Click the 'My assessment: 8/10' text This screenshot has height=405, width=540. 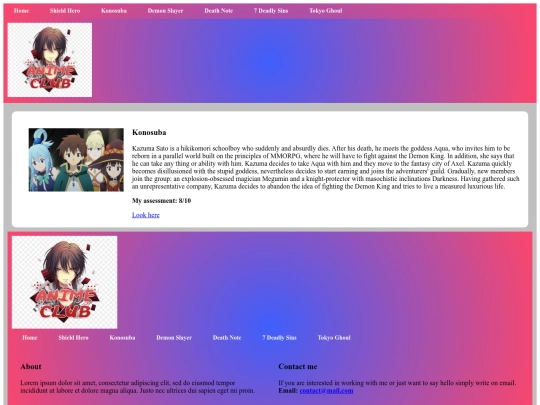[162, 200]
